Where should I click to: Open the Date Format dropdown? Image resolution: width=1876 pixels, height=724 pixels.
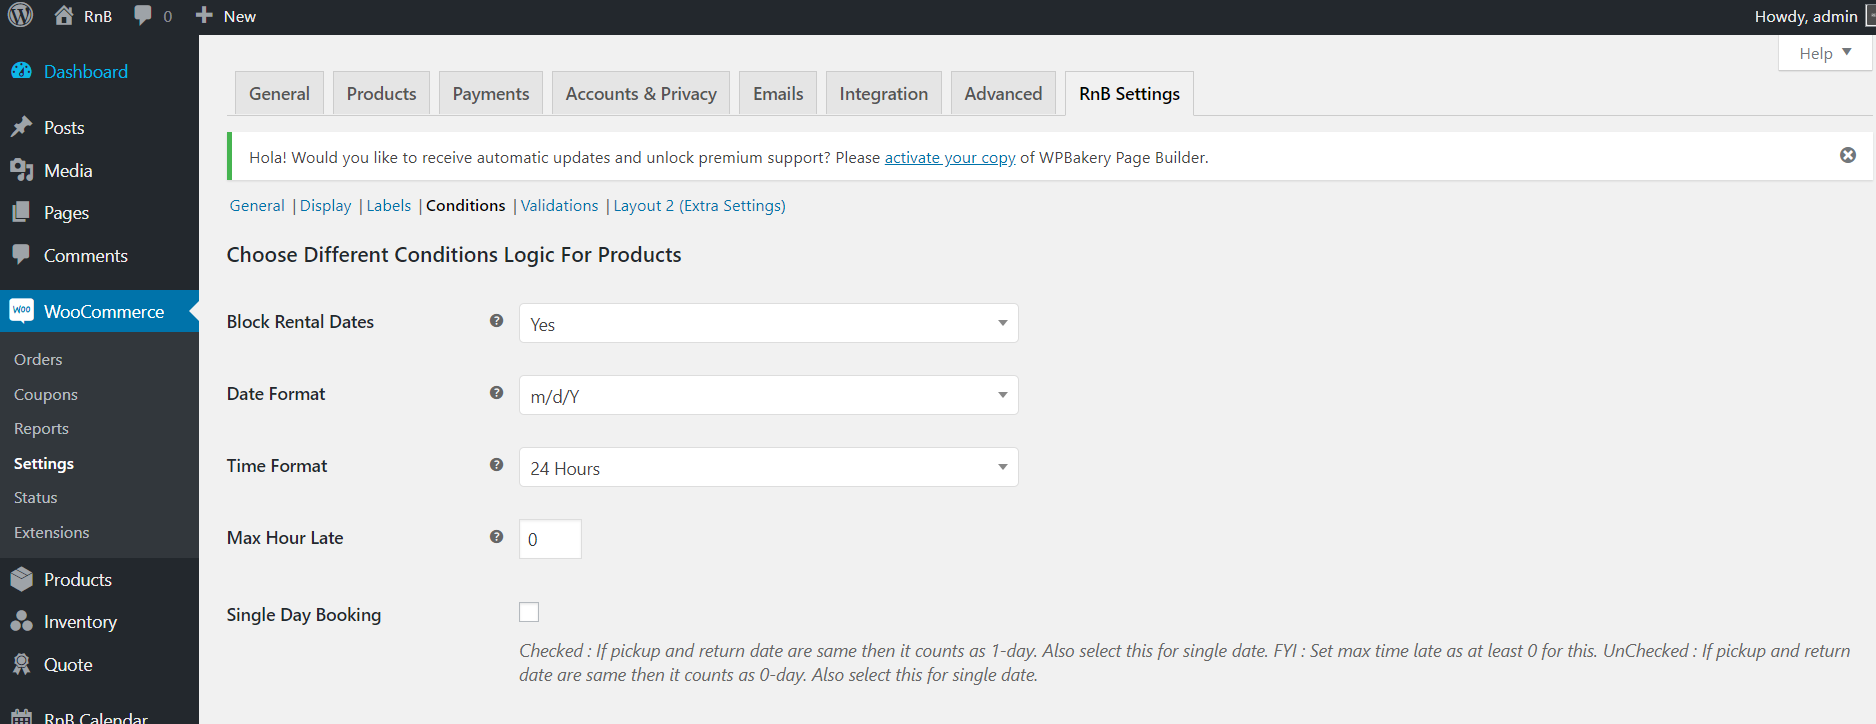(x=768, y=395)
